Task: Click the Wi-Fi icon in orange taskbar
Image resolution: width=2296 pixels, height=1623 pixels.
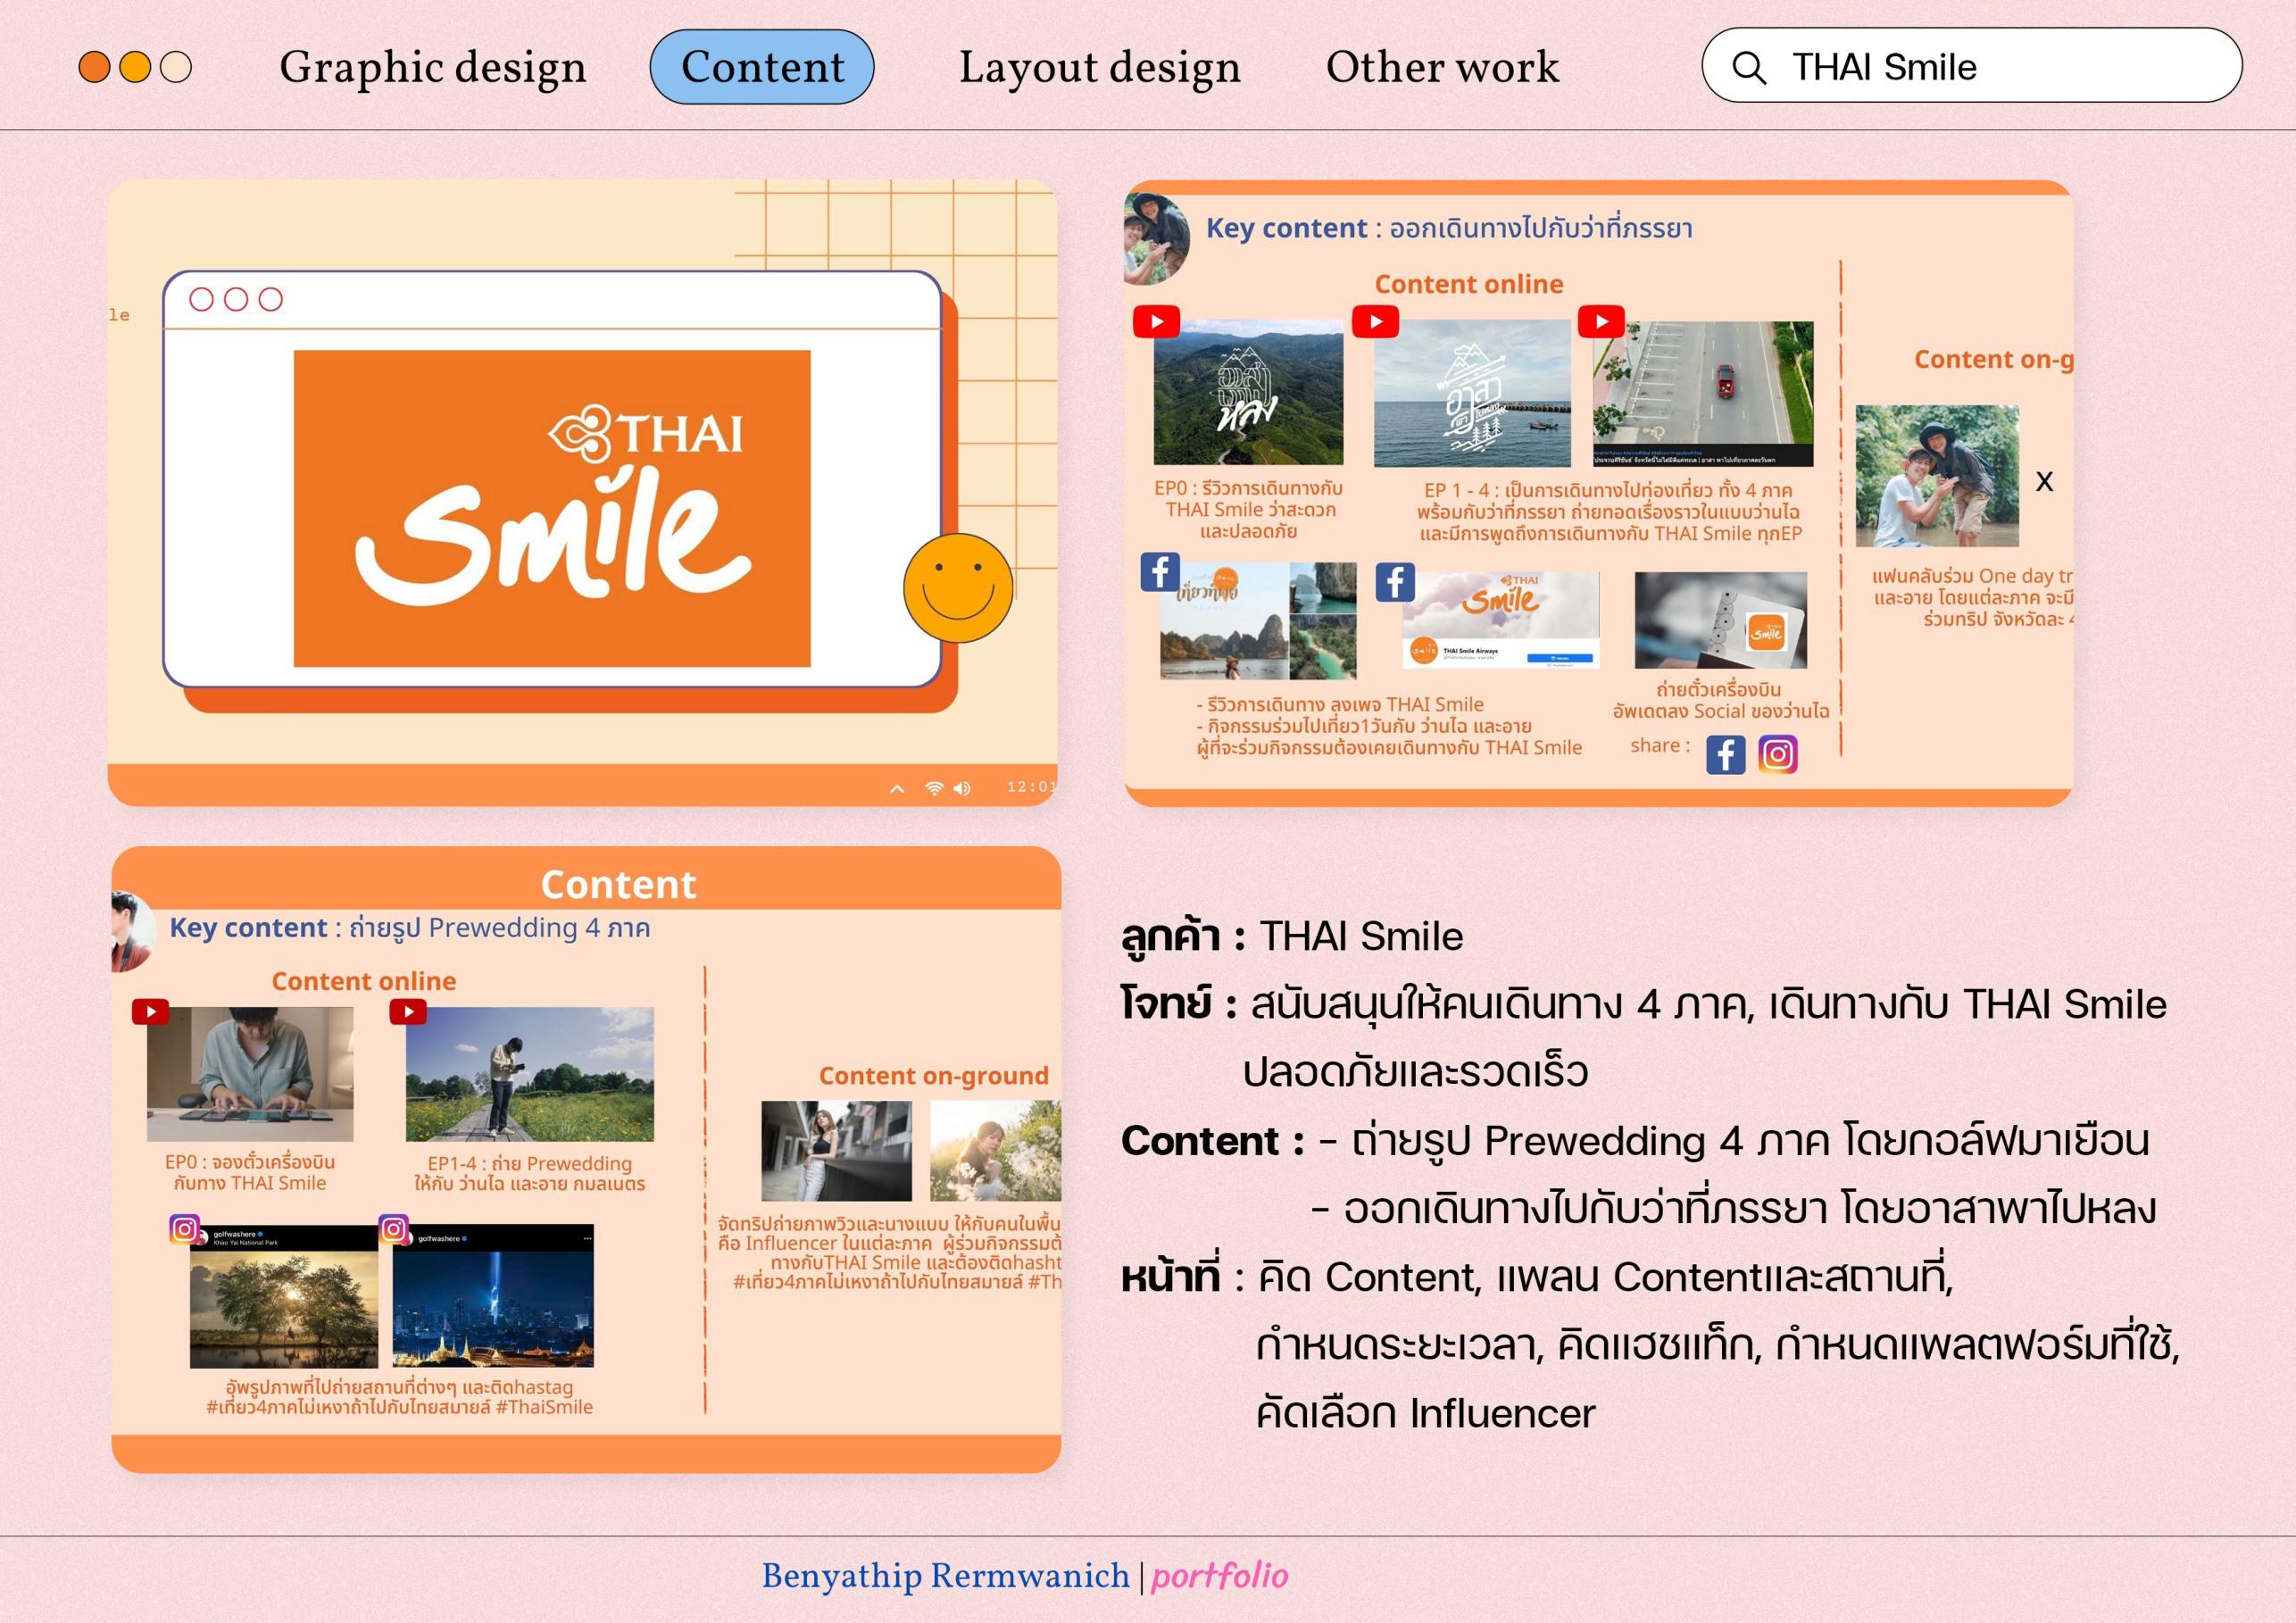Action: (x=933, y=788)
